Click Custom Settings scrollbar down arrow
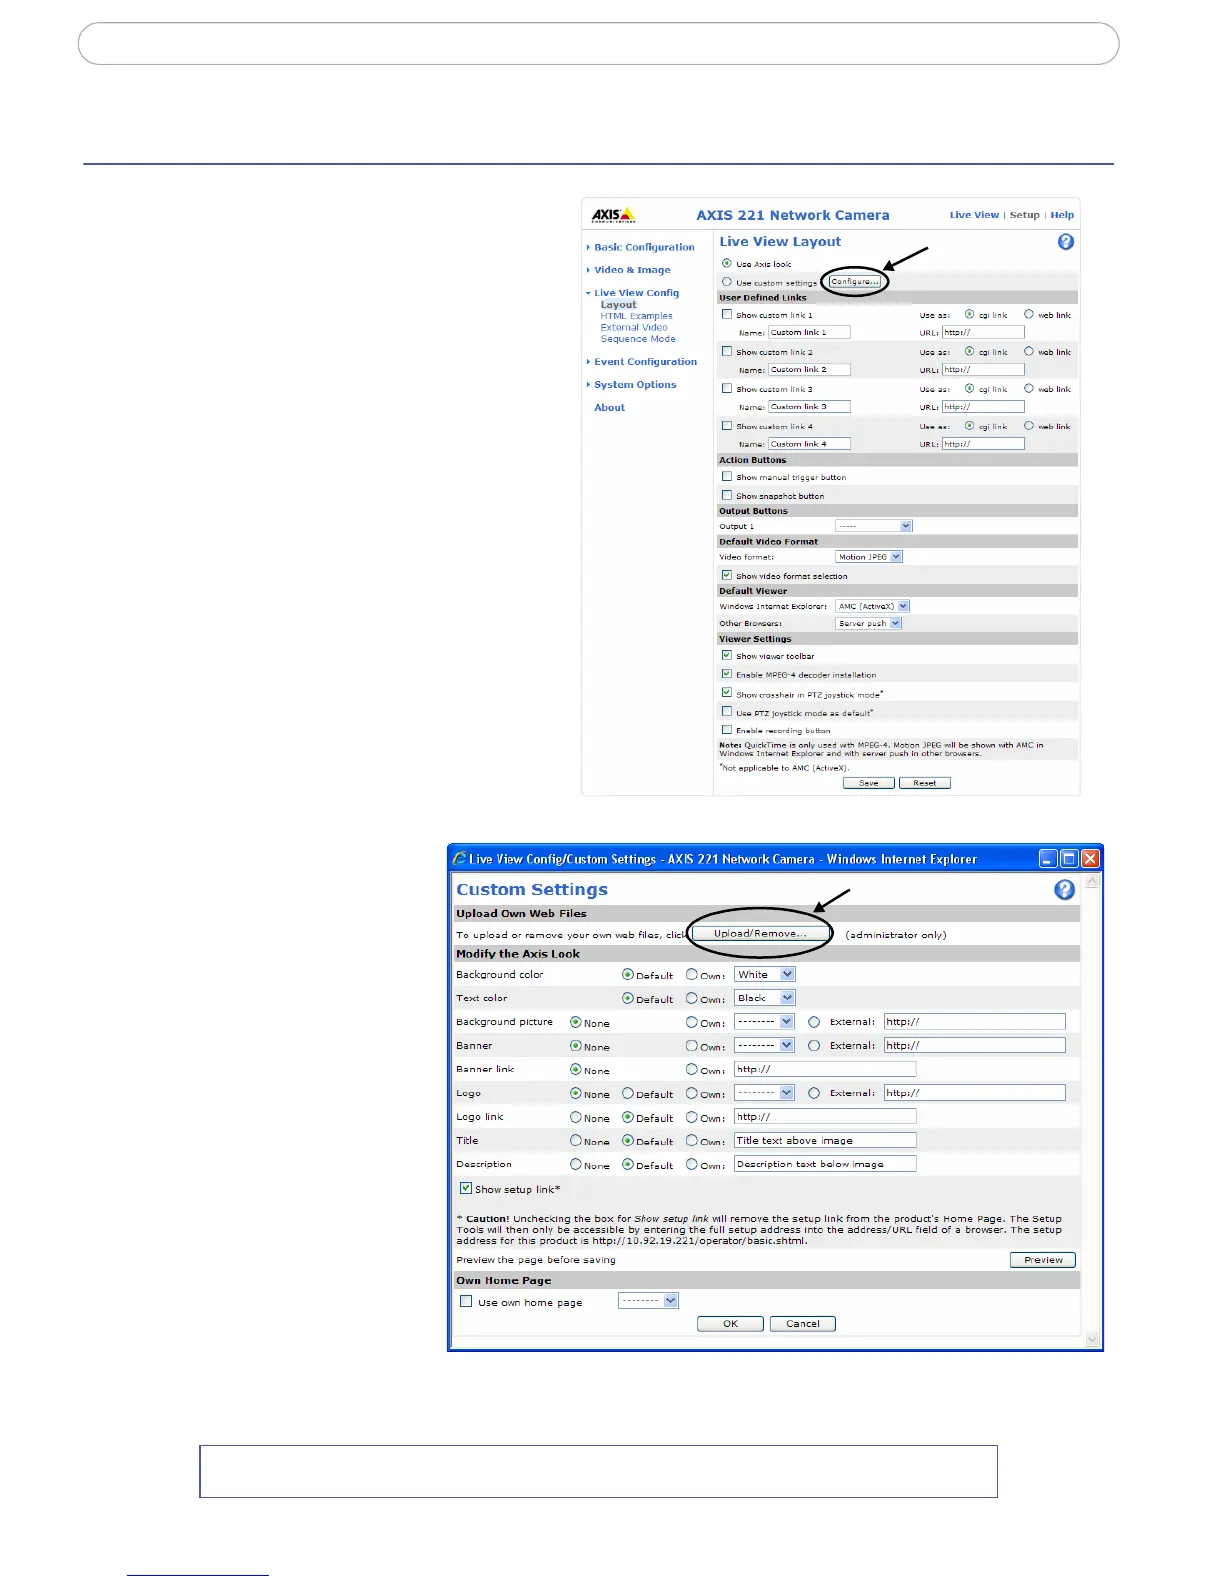This screenshot has width=1224, height=1584. click(x=1091, y=1339)
